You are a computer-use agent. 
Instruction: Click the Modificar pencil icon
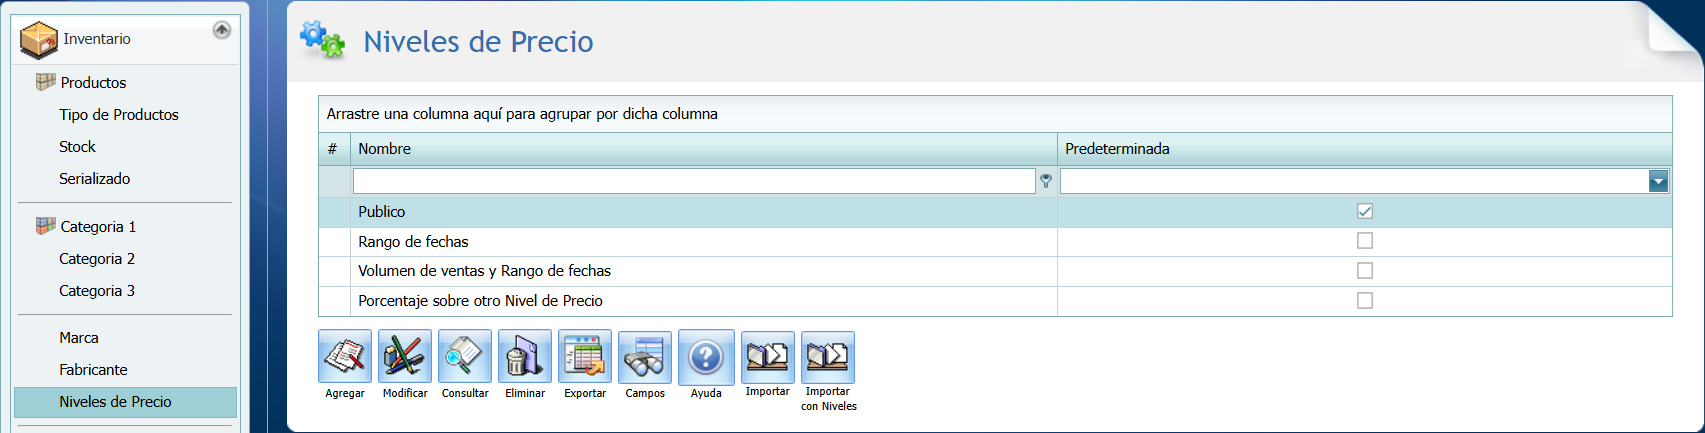pyautogui.click(x=405, y=357)
